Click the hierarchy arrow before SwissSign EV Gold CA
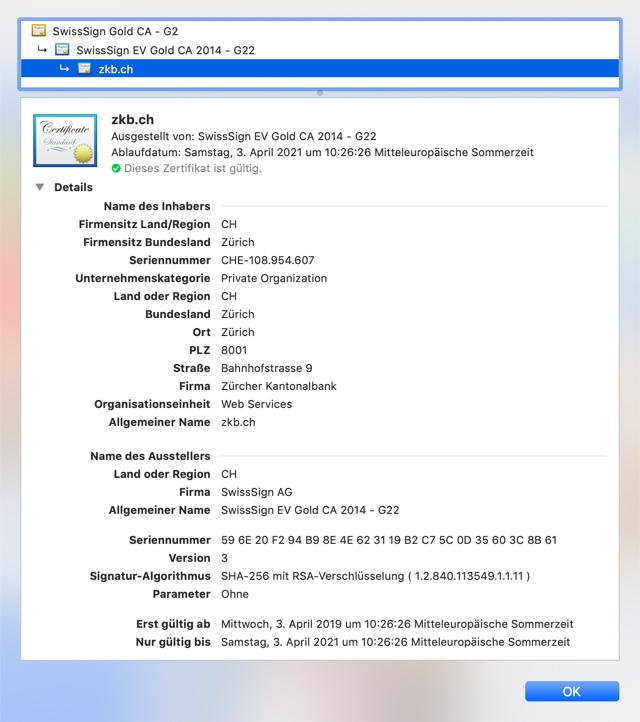The image size is (640, 722). pyautogui.click(x=42, y=49)
